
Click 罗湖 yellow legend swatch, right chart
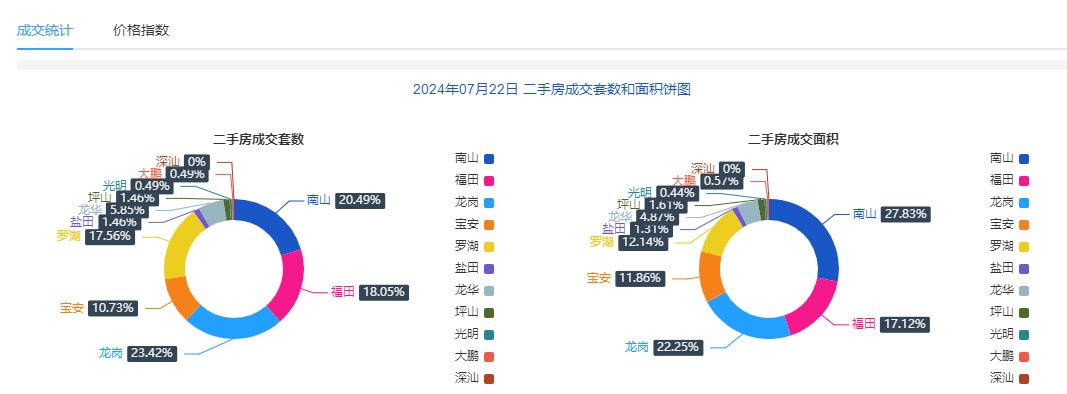pyautogui.click(x=1023, y=246)
